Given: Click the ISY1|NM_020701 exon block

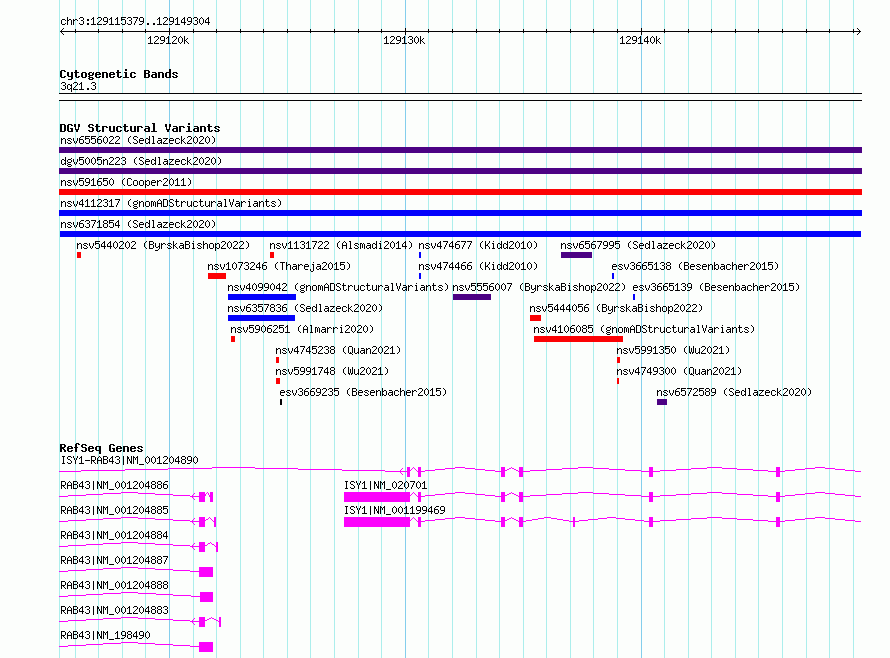Looking at the screenshot, I should click(x=377, y=497).
